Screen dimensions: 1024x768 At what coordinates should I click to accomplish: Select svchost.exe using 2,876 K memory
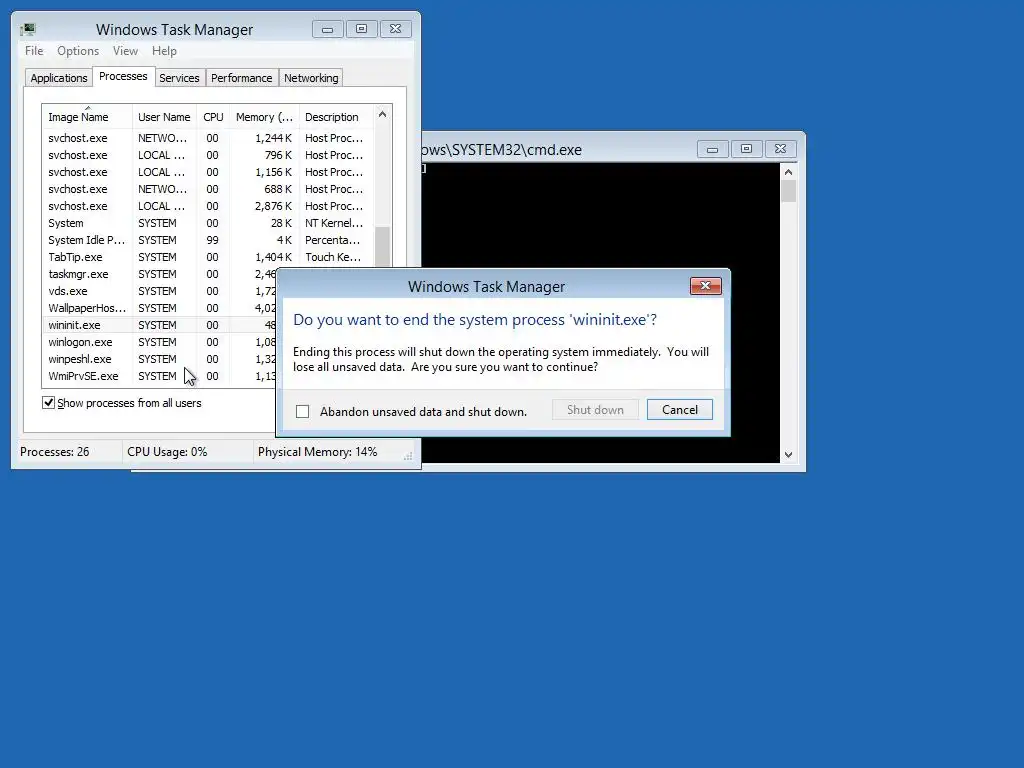208,206
